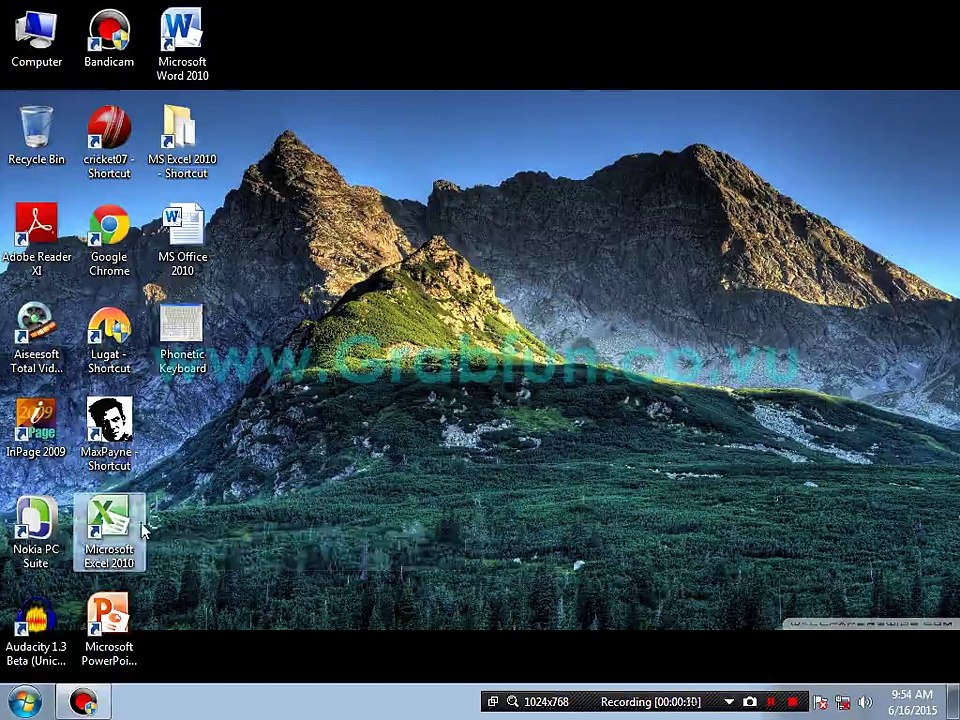This screenshot has width=960, height=720.
Task: Select the InPage 2009 icon
Action: 36,428
